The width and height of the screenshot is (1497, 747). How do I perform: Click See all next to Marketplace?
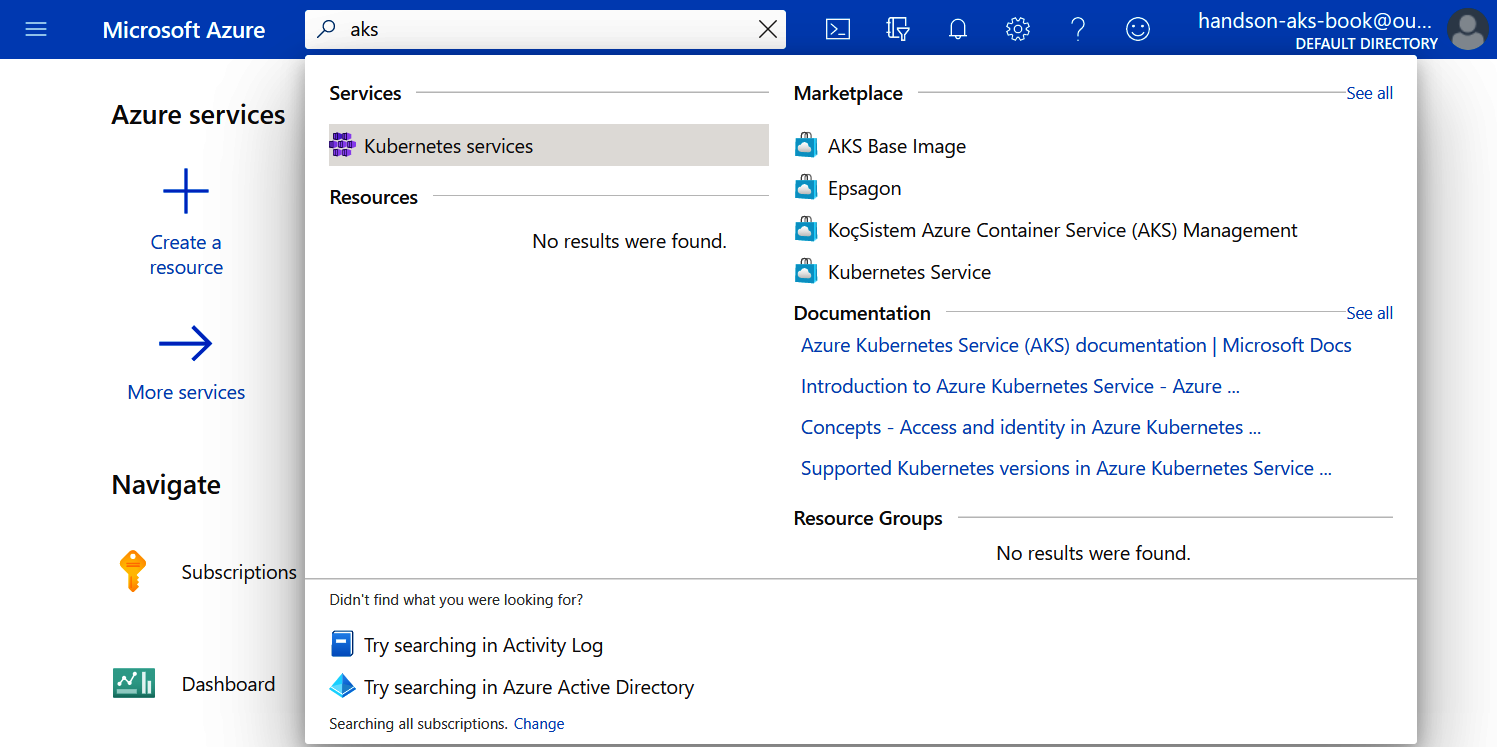(1369, 93)
